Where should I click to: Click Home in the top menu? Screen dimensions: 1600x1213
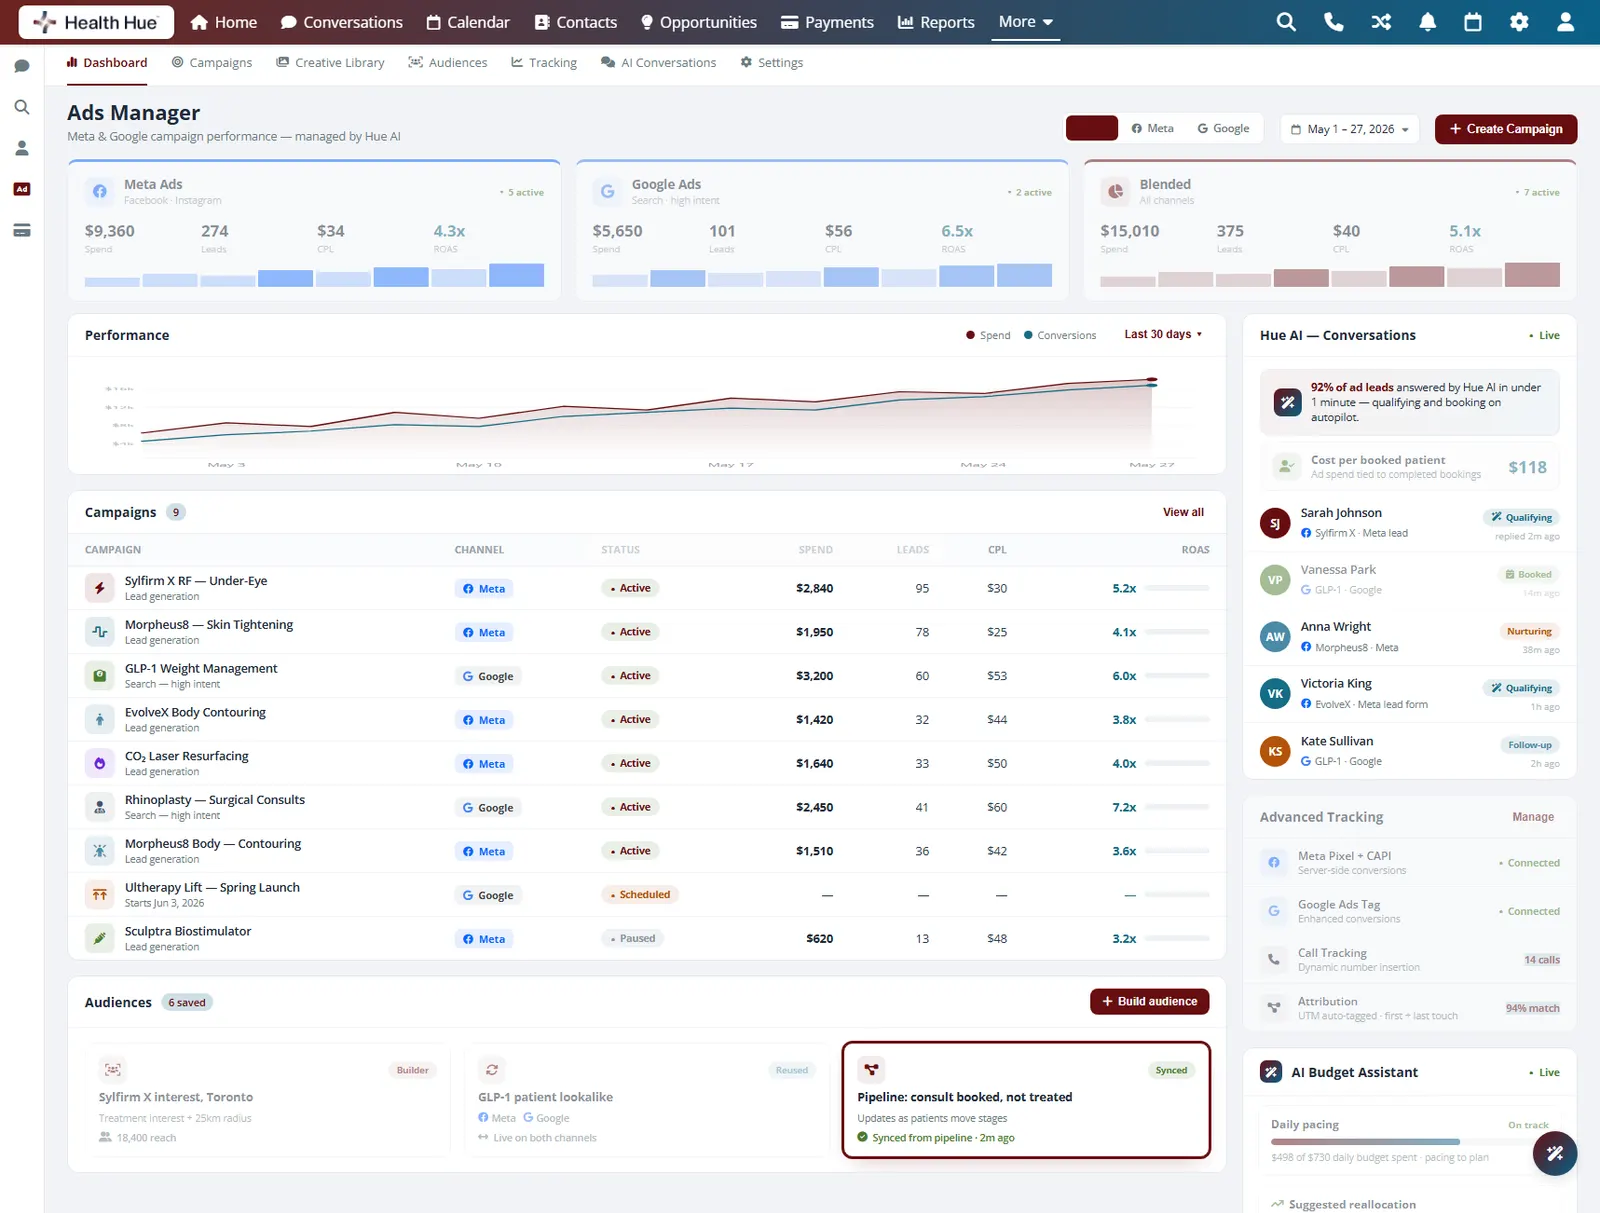224,22
